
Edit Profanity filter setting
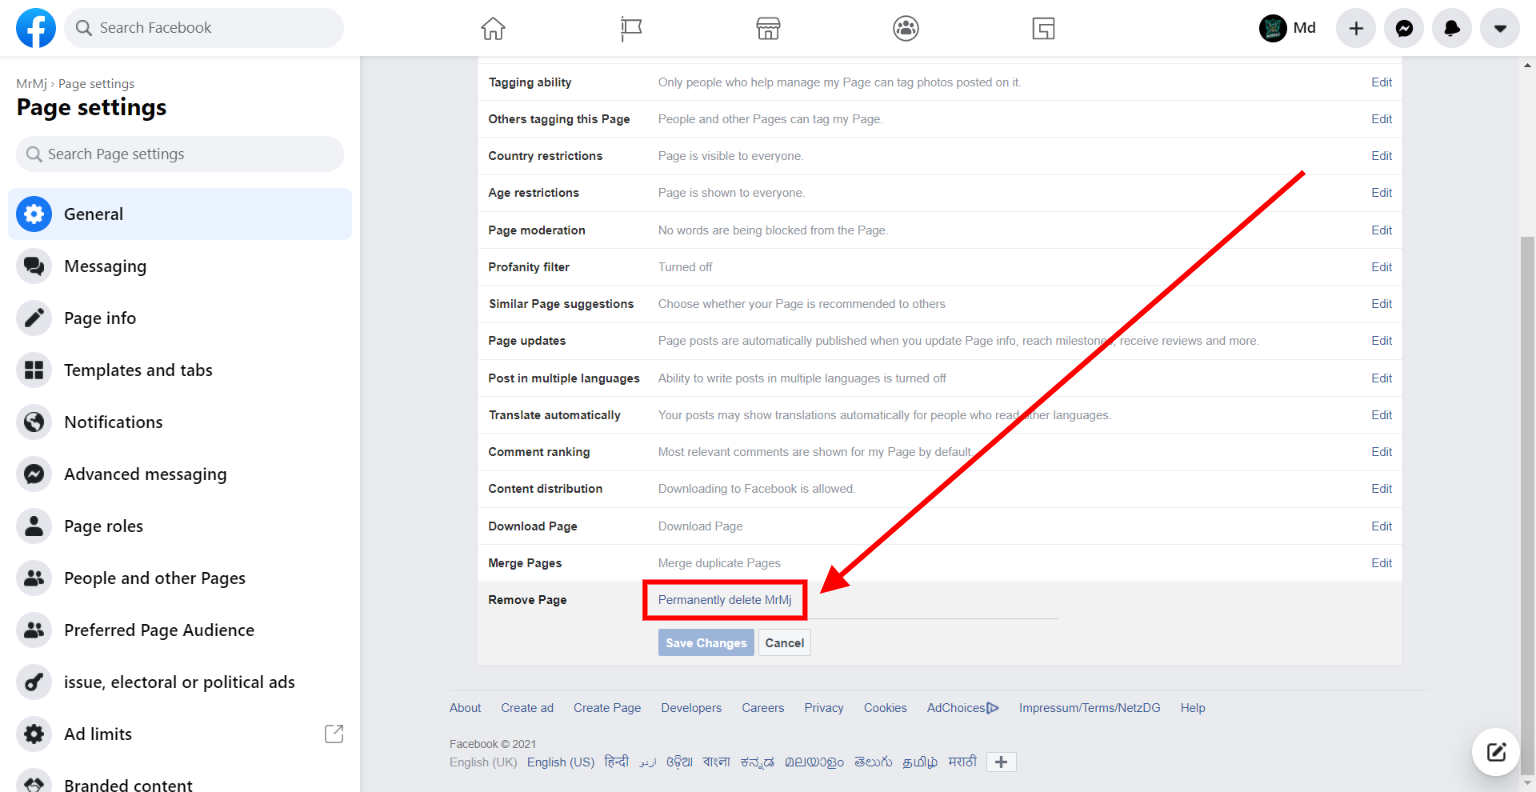tap(1382, 267)
